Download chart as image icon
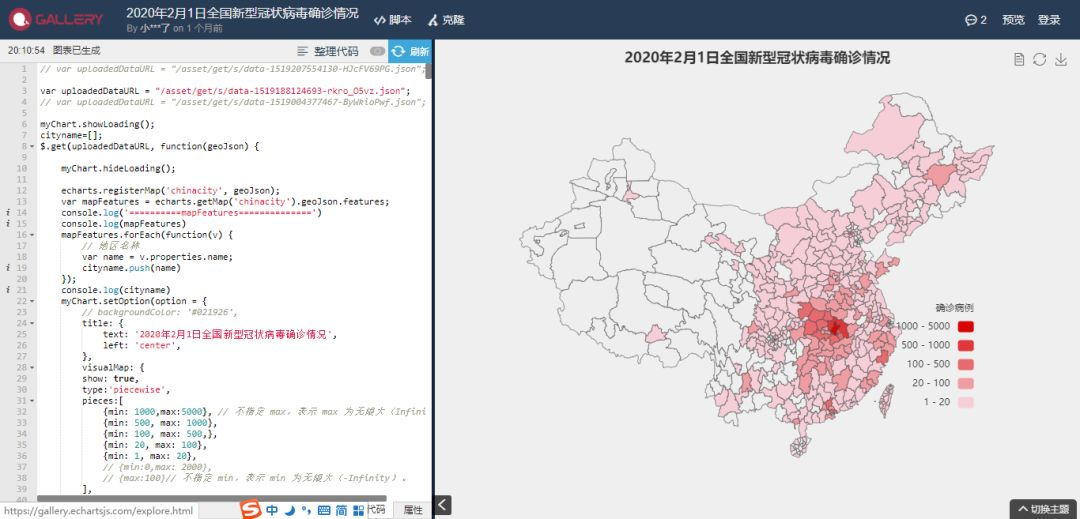1080x519 pixels. pos(1060,60)
